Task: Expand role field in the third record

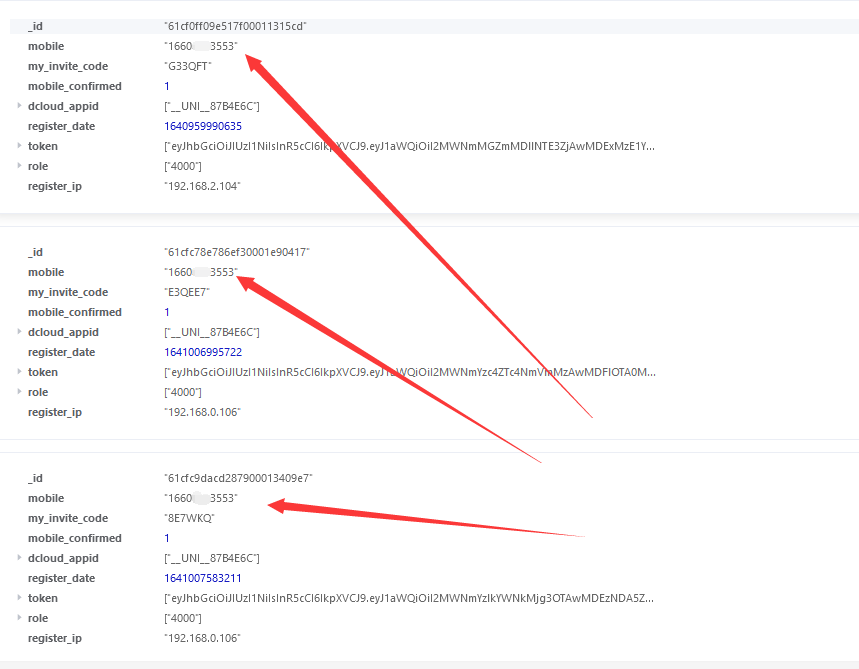Action: tap(19, 618)
